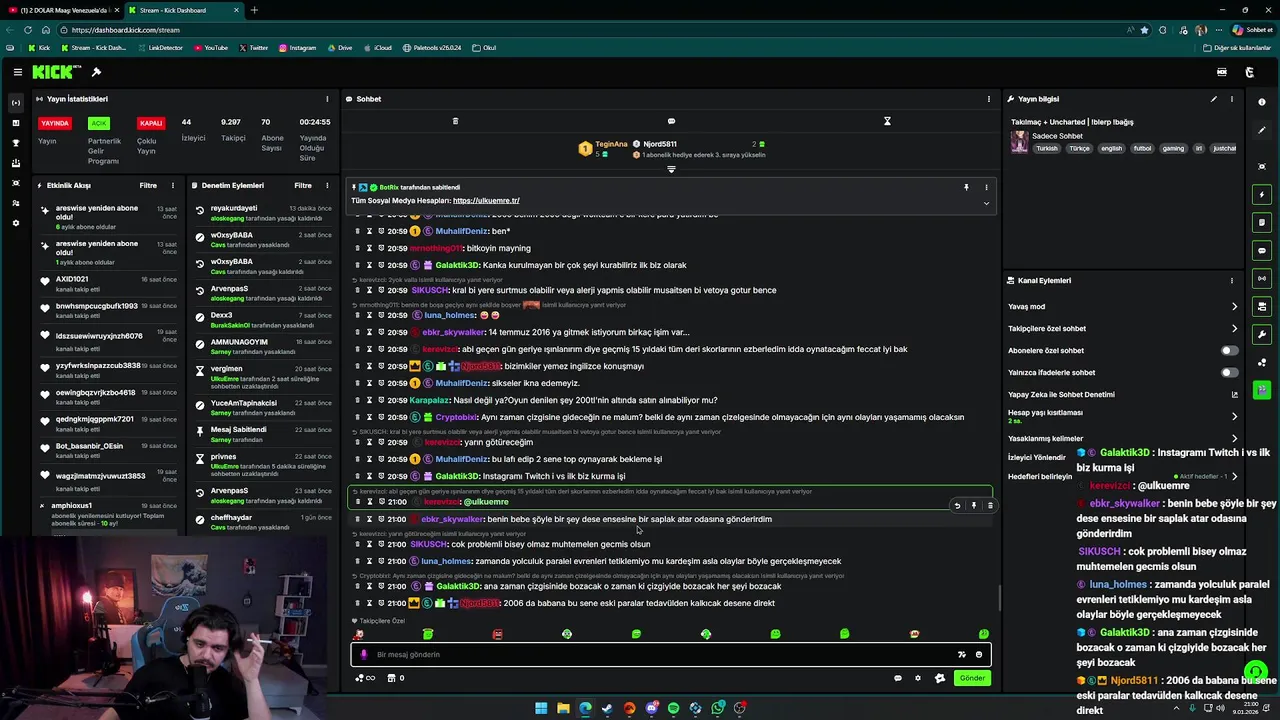Toggle Yalnızca ifadelerle sohbet switch
The image size is (1280, 720).
tap(1229, 373)
